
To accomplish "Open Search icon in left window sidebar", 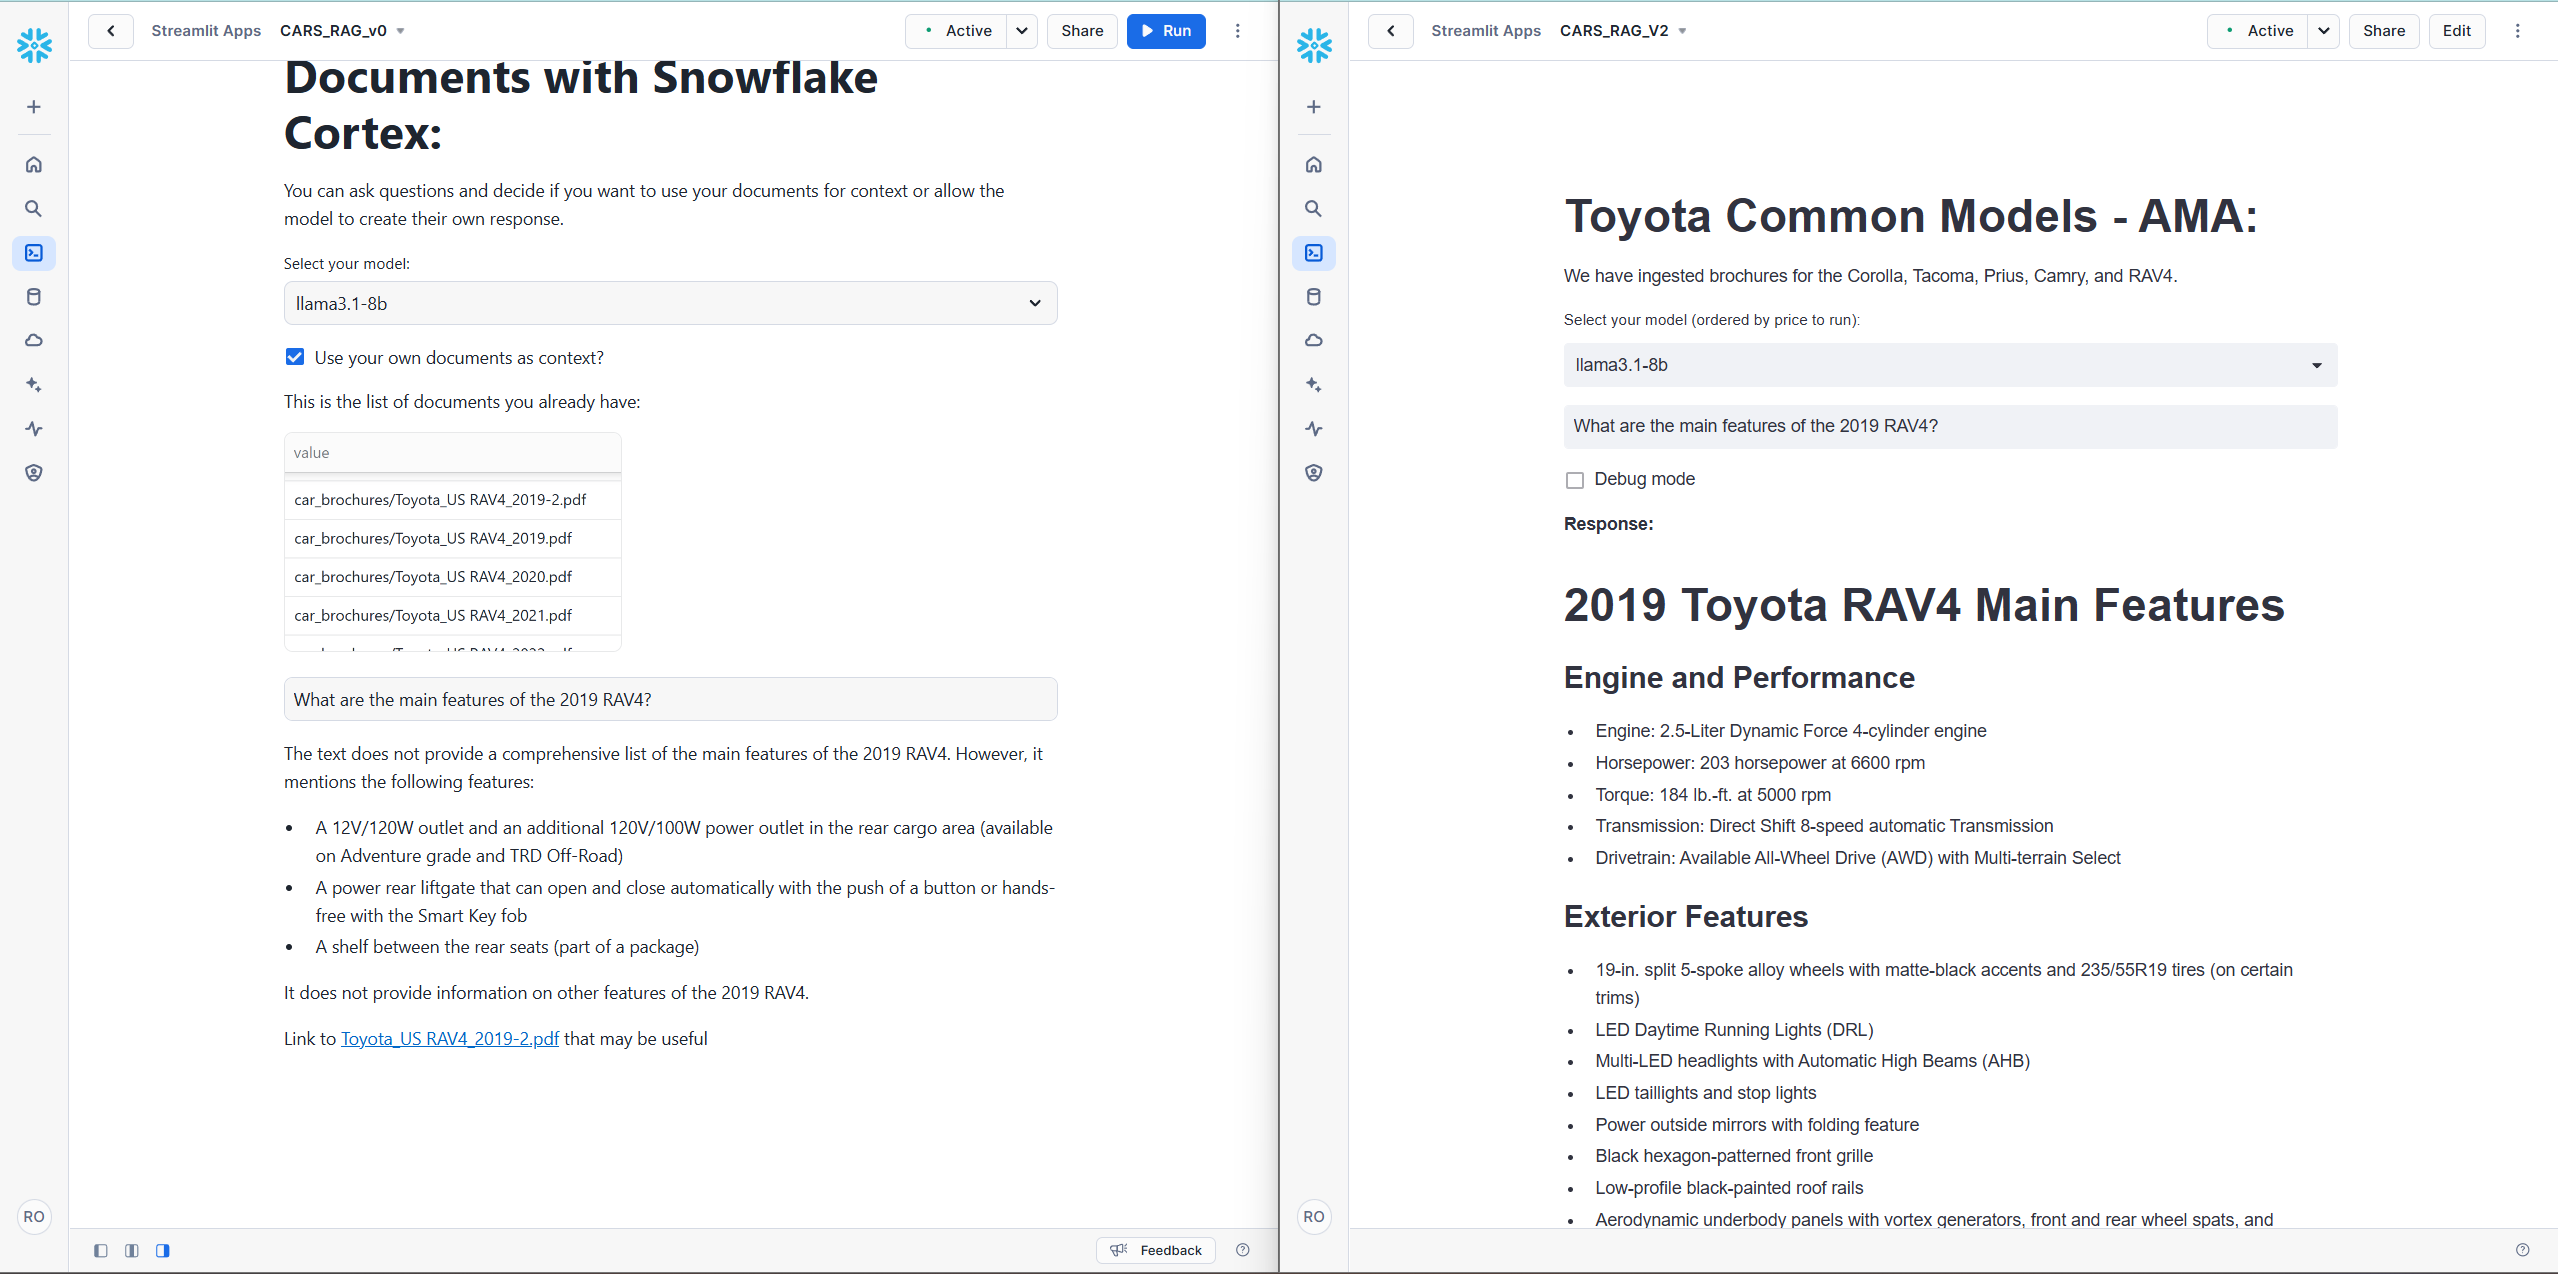I will [34, 209].
